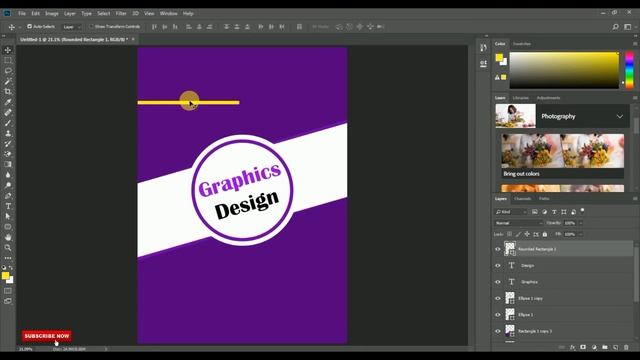Select the Eraser tool
The image size is (640, 360).
pos(8,154)
